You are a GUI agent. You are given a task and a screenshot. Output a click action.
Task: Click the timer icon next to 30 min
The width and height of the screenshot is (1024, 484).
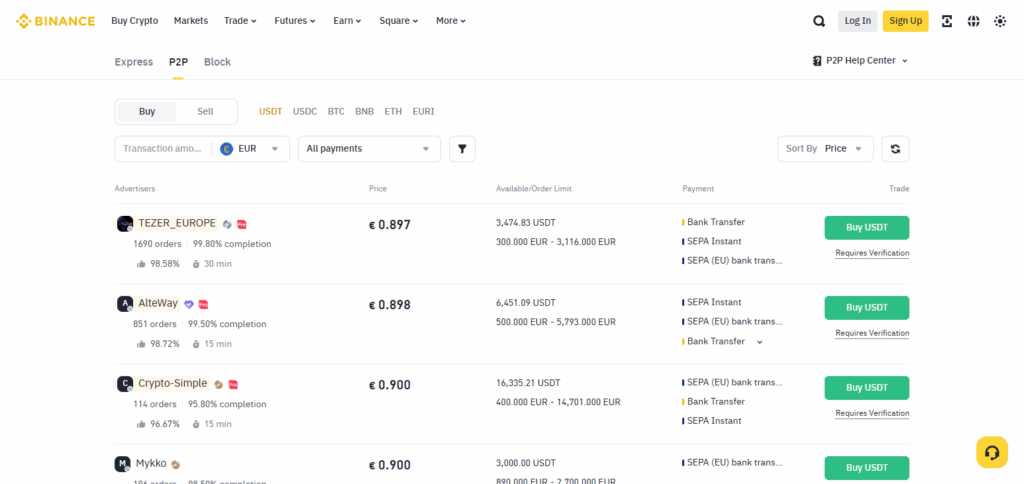(196, 264)
